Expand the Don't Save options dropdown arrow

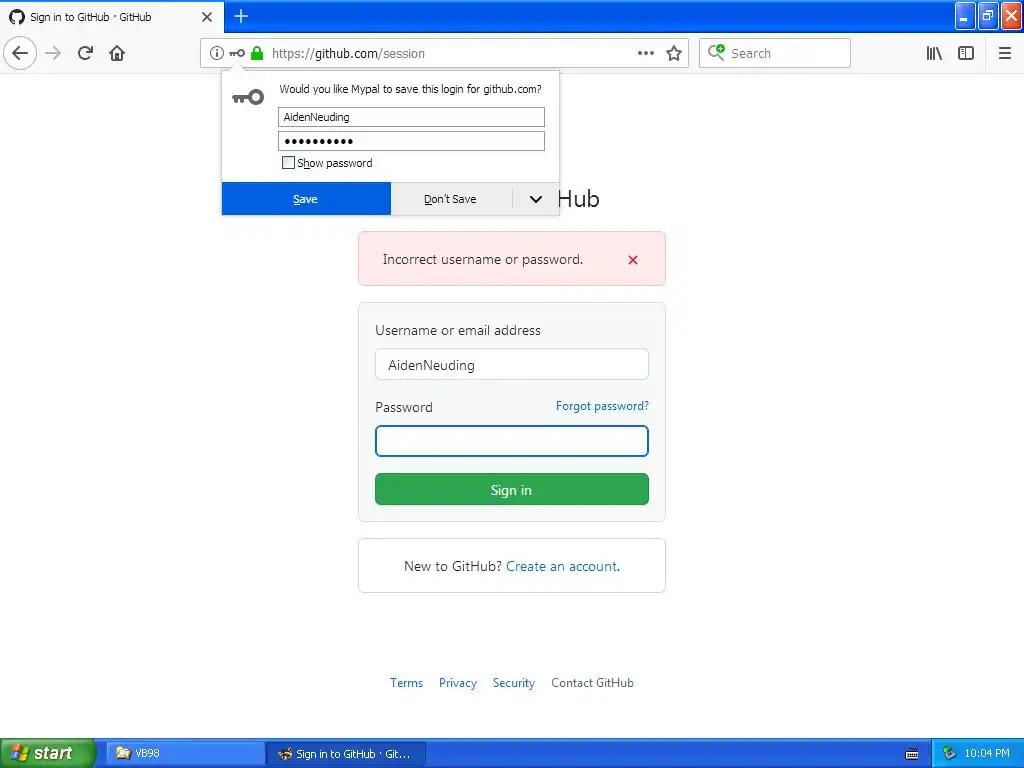point(536,199)
